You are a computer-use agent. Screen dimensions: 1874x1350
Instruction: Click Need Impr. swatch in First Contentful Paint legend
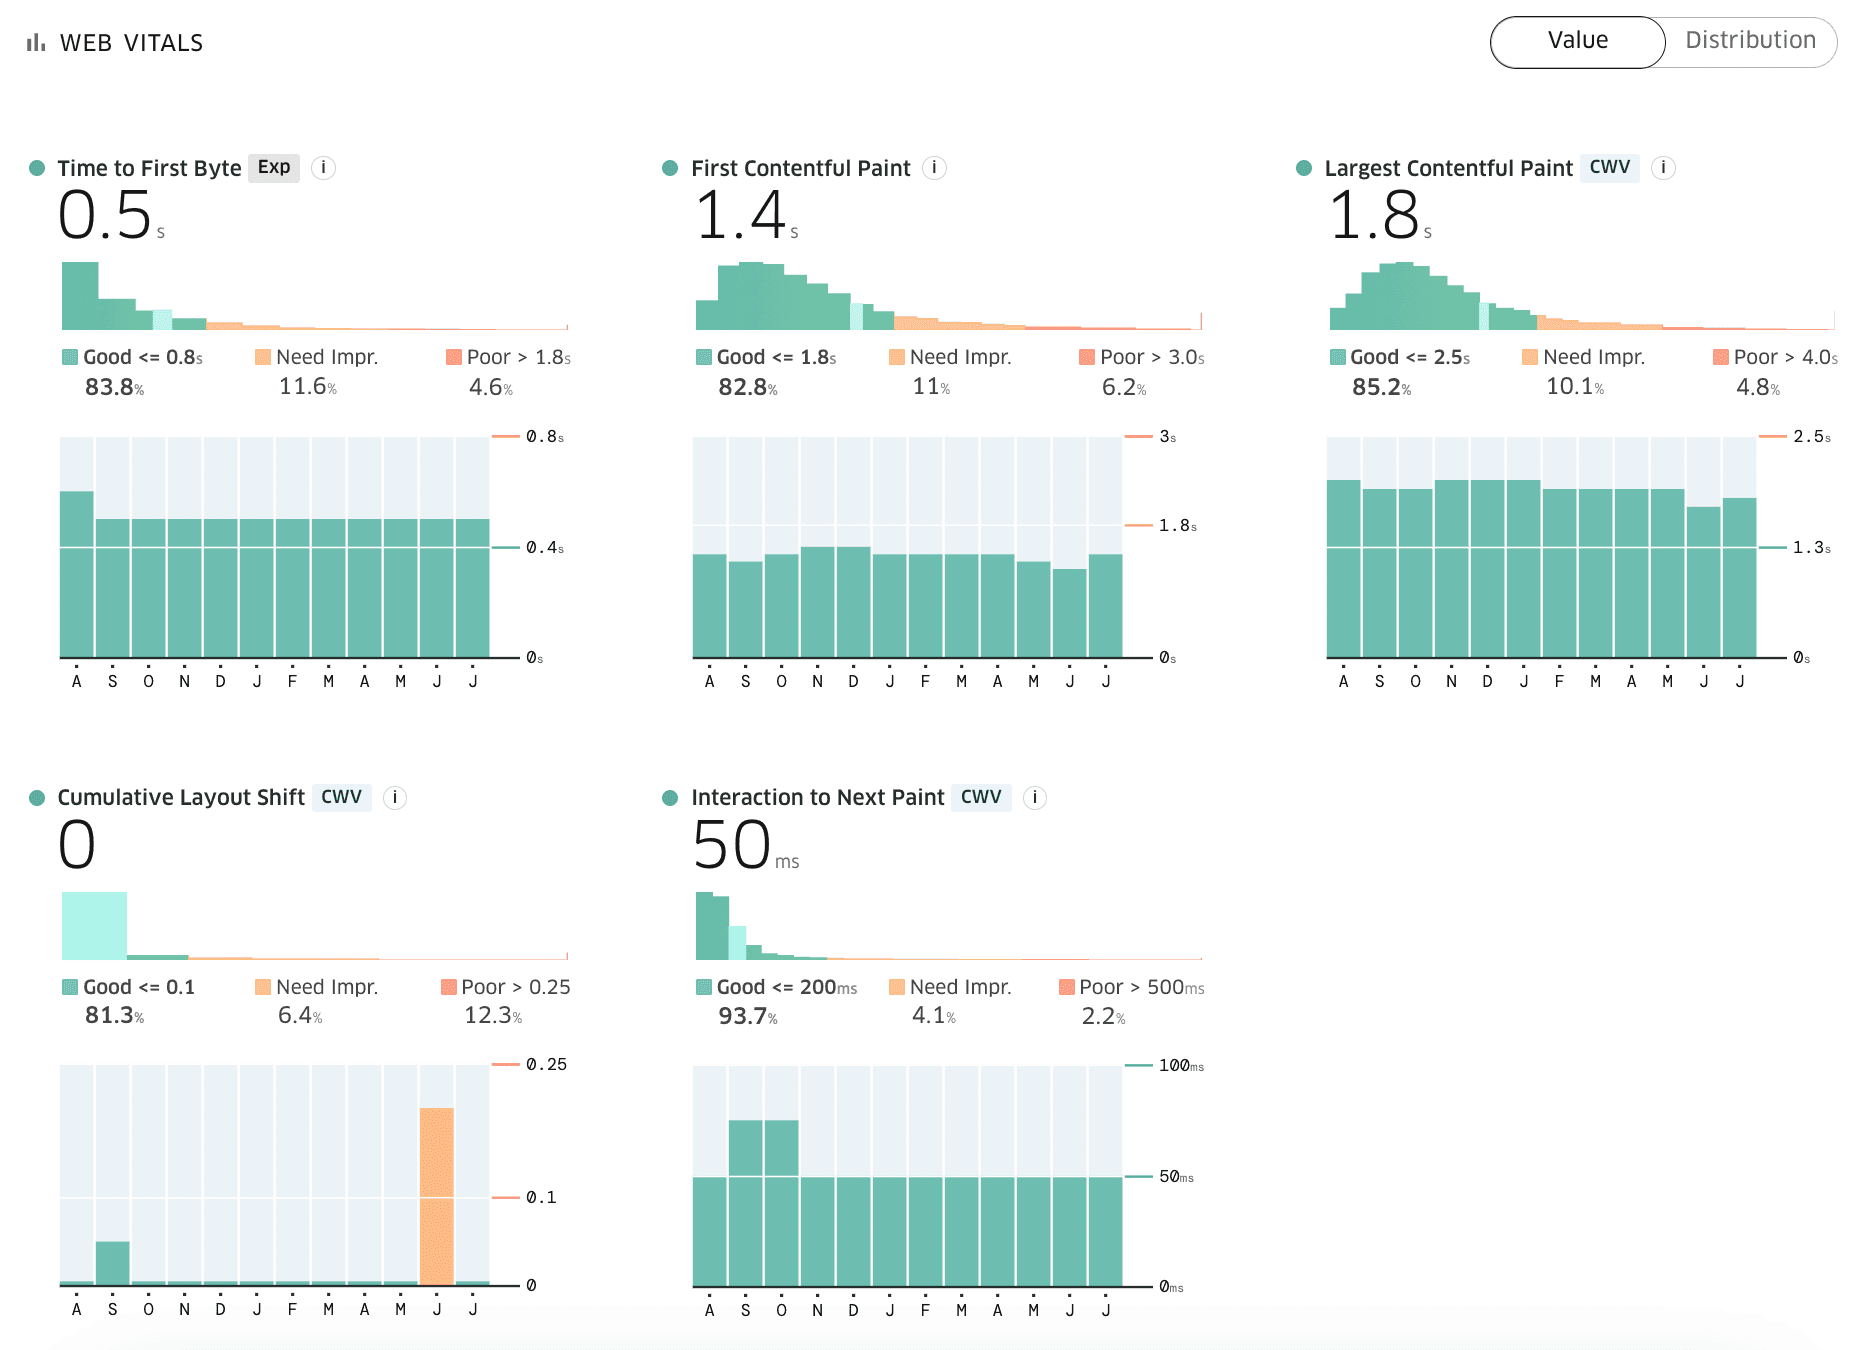(x=897, y=357)
